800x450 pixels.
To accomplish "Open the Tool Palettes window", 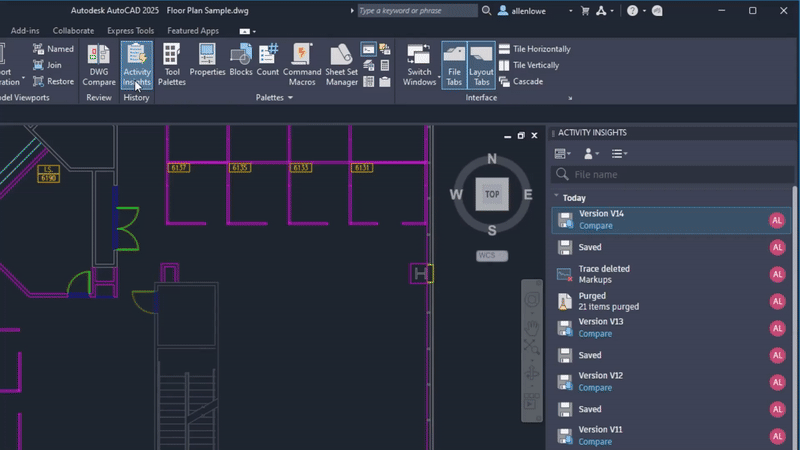I will tap(171, 65).
